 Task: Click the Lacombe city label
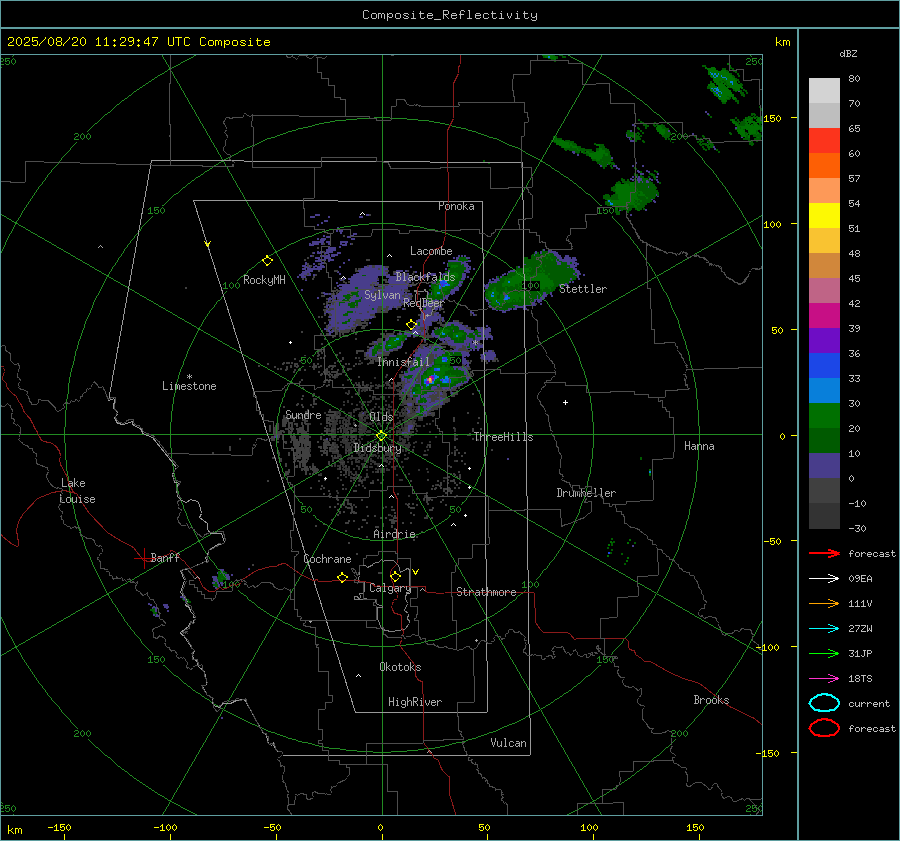coord(431,251)
